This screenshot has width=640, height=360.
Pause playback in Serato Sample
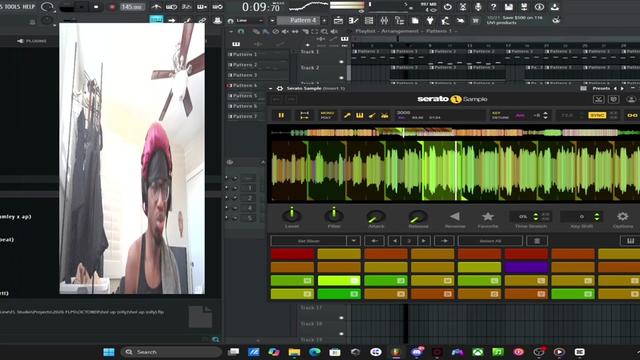point(281,116)
